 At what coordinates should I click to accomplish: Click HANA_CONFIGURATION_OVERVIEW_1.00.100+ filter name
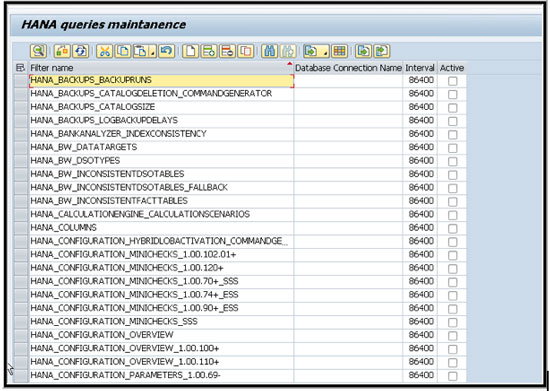pyautogui.click(x=125, y=348)
